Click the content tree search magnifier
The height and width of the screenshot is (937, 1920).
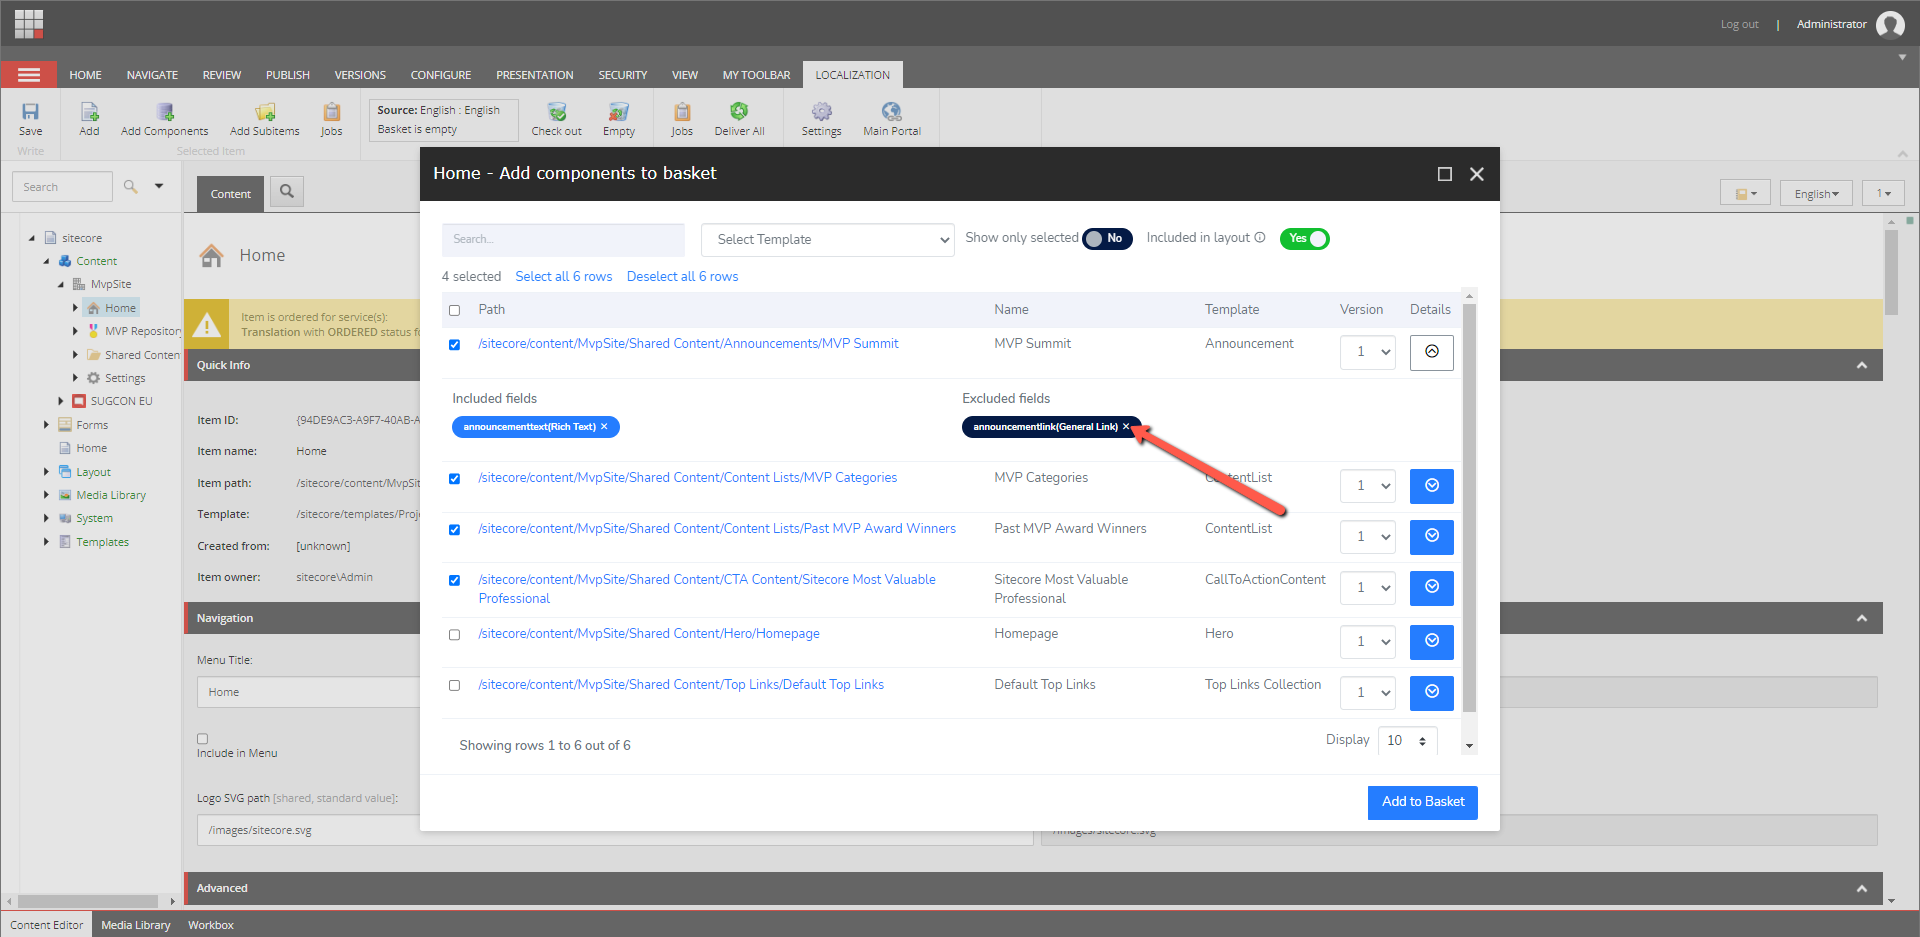pos(130,186)
